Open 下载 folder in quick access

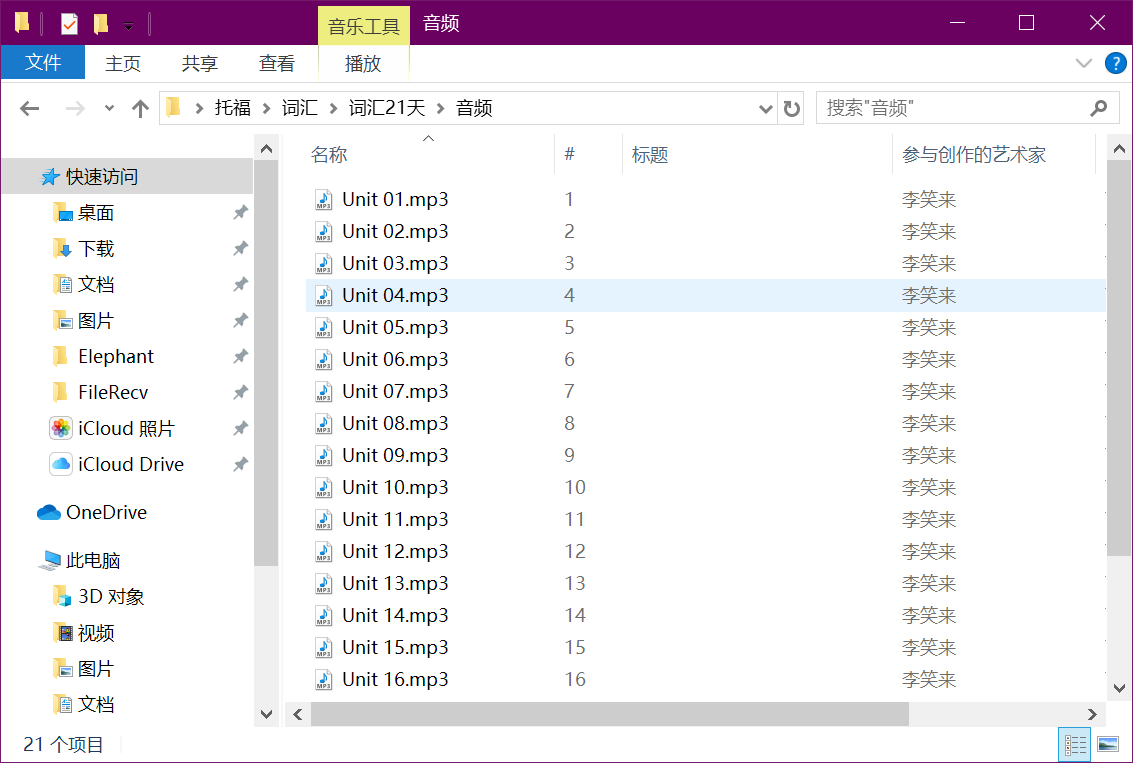[95, 249]
